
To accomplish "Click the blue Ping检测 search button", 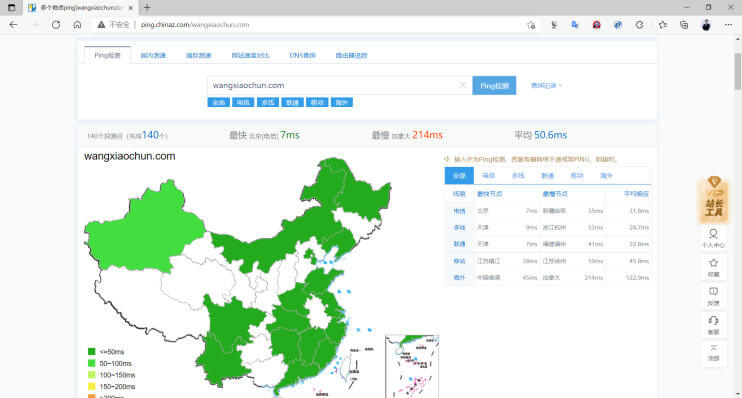I will (494, 86).
